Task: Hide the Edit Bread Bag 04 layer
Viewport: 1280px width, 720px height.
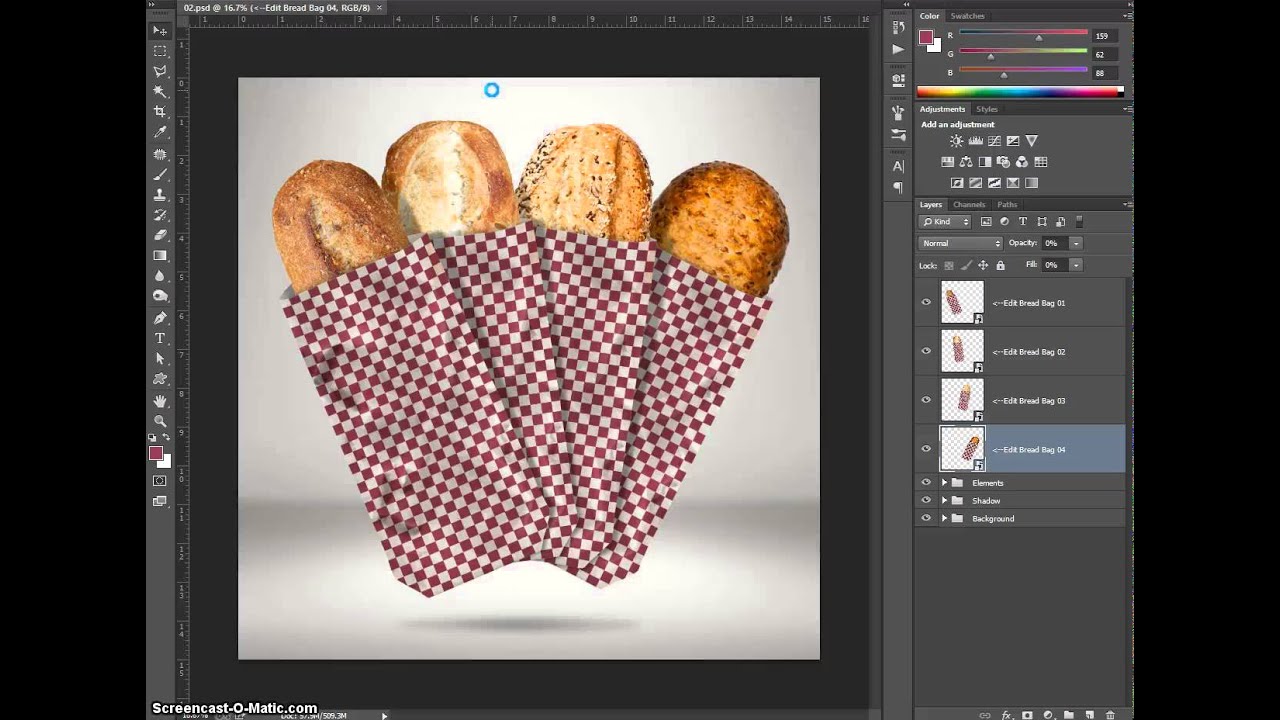Action: coord(926,449)
